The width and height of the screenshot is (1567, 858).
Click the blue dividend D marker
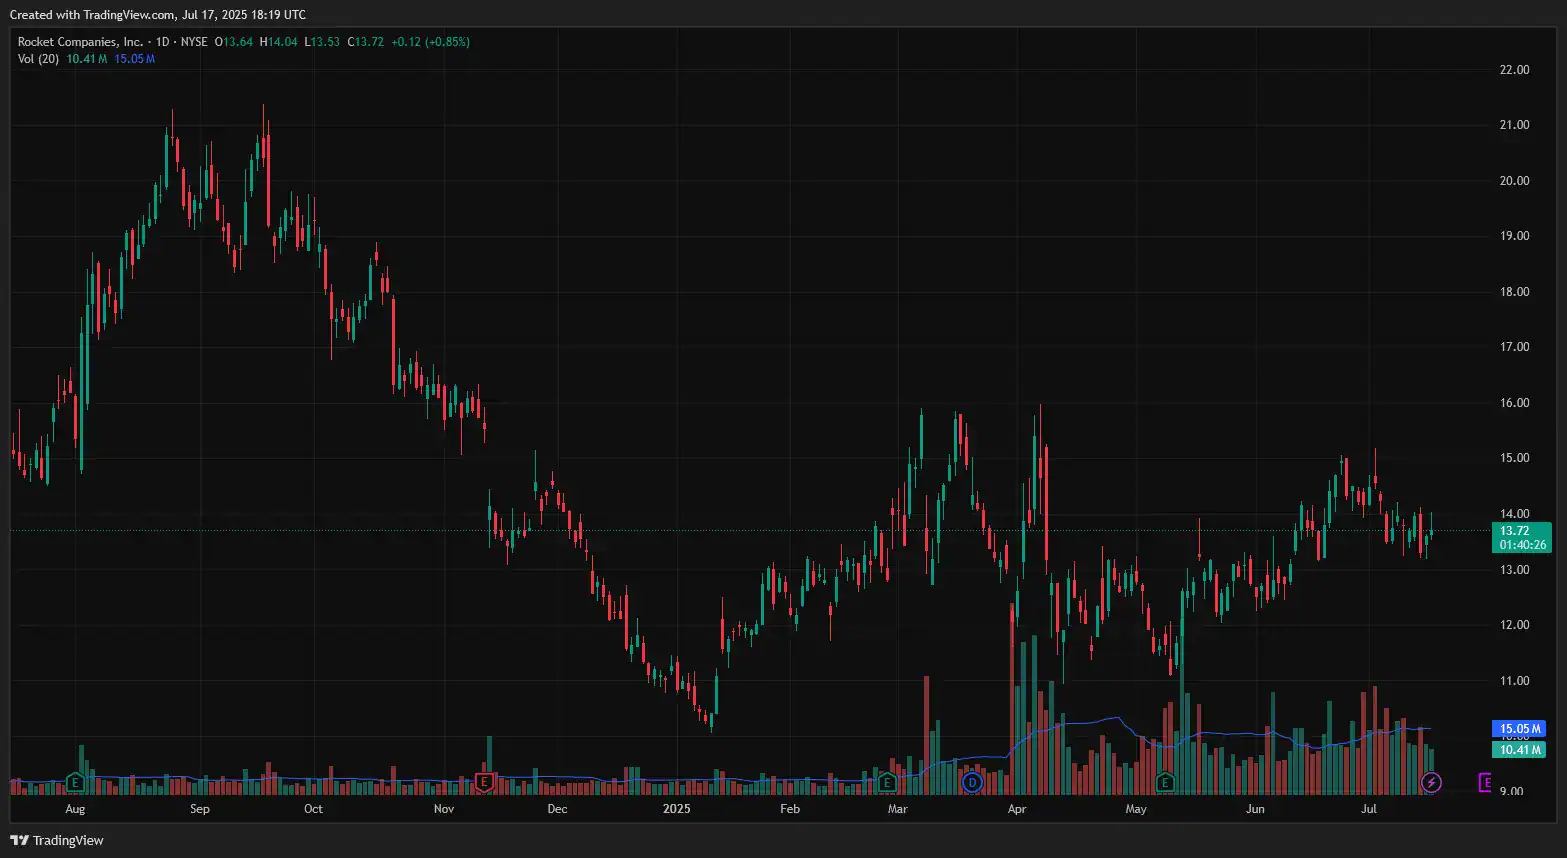pos(971,781)
